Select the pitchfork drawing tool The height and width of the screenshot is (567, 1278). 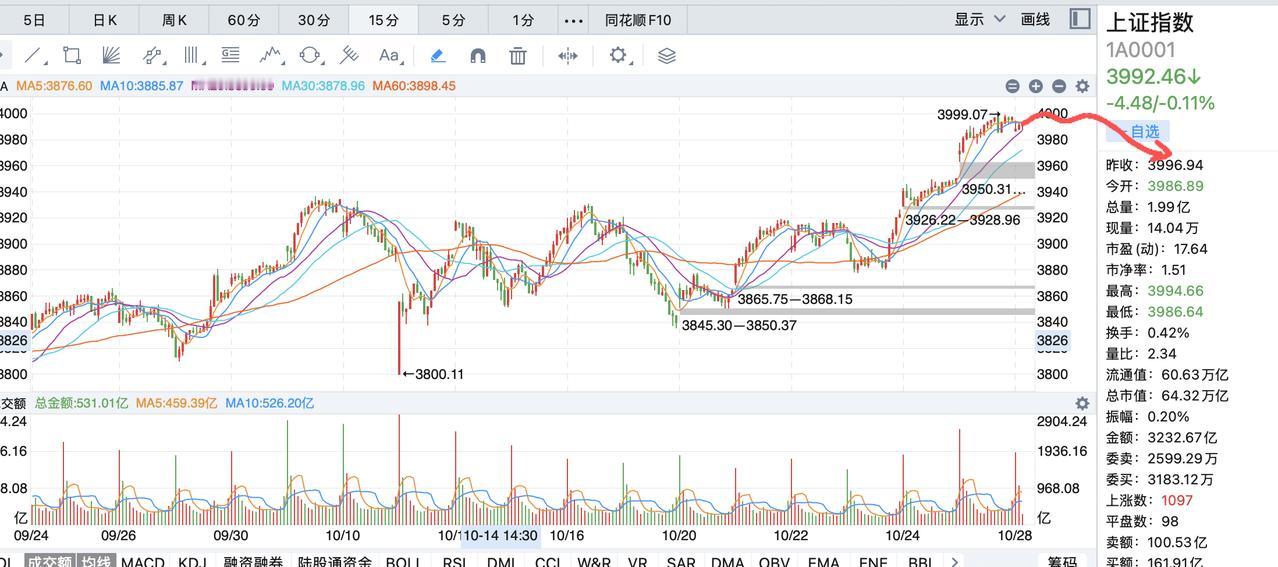[x=349, y=55]
